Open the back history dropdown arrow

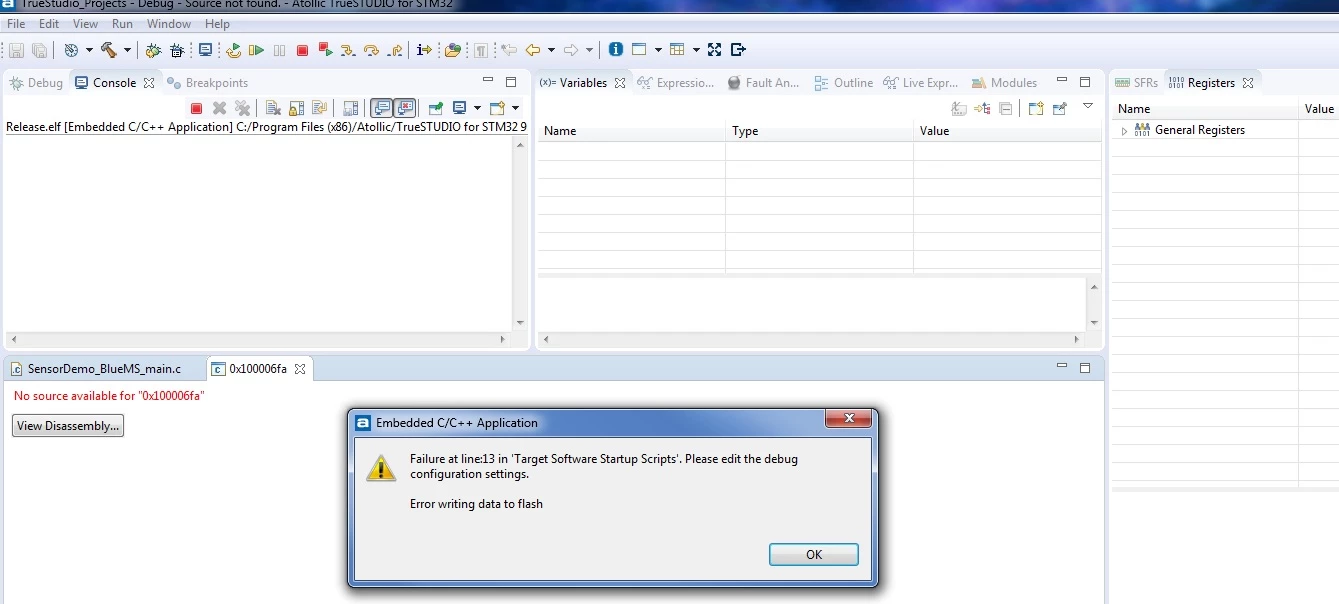[551, 50]
